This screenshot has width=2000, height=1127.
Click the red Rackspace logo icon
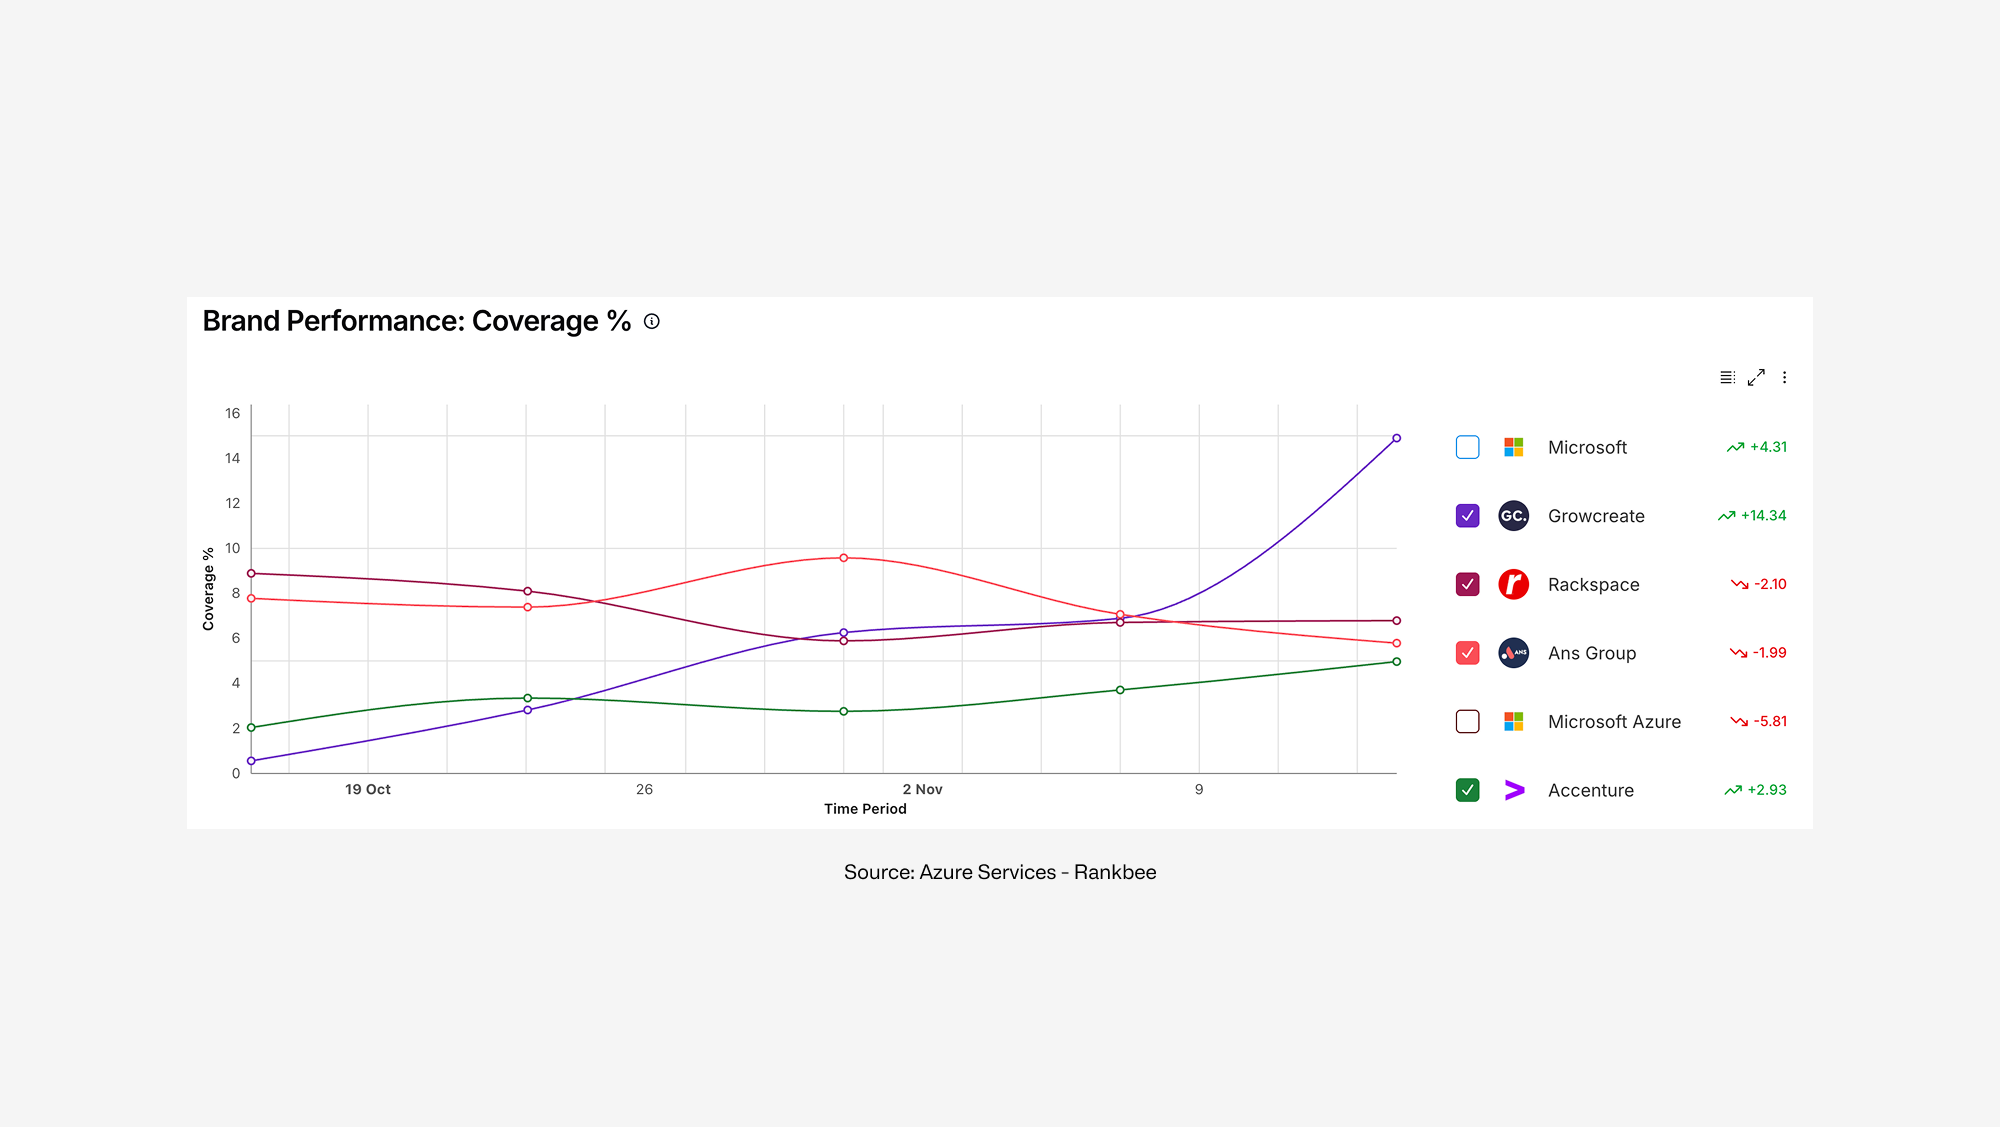(x=1513, y=584)
